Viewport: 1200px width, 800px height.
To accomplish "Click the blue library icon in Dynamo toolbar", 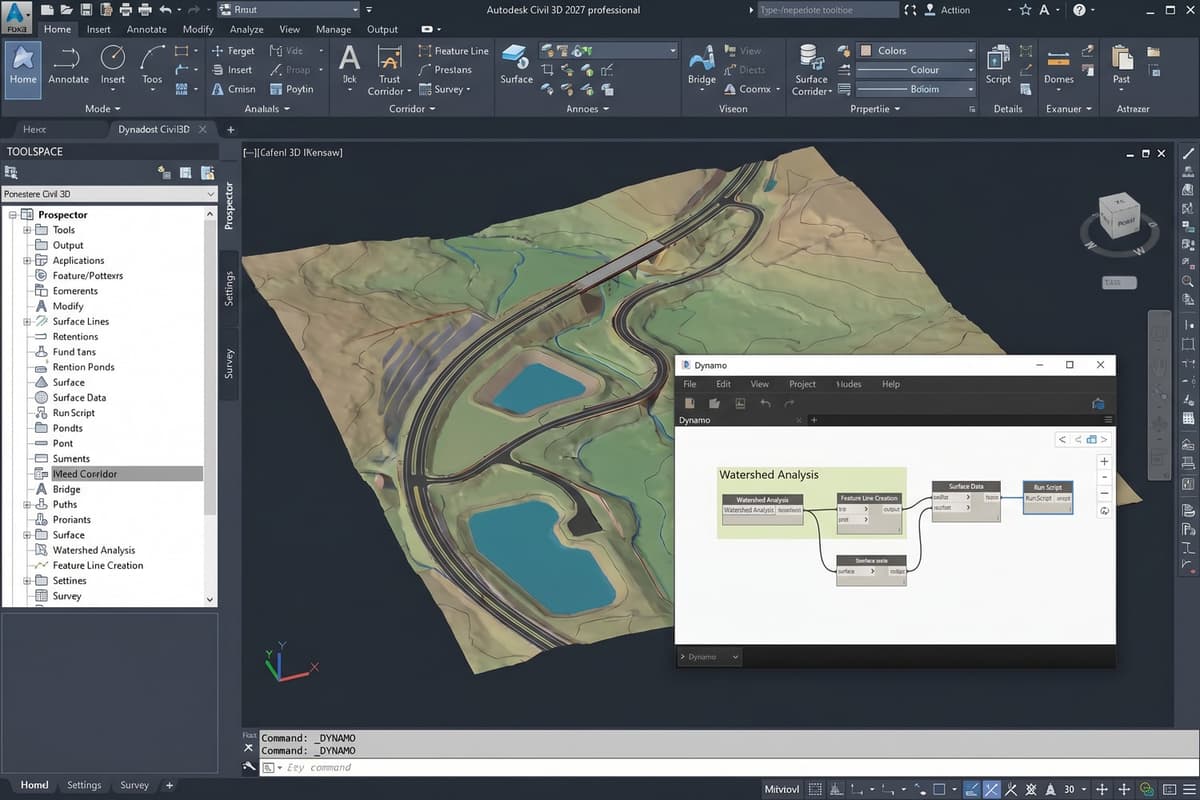I will 1098,403.
